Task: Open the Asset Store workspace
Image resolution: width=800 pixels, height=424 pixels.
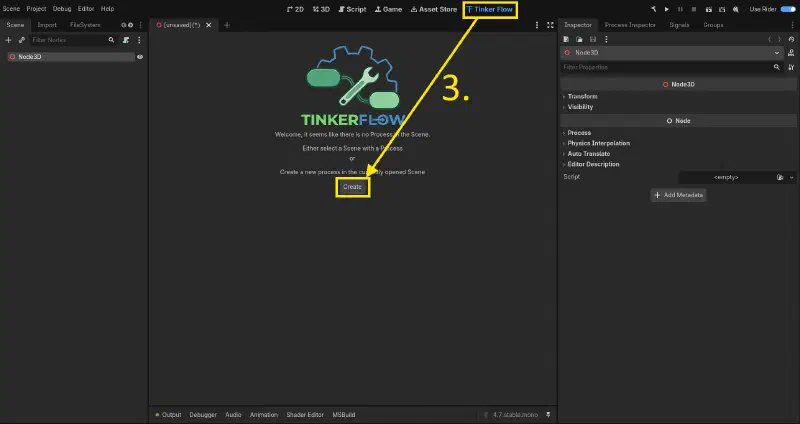Action: coord(434,9)
